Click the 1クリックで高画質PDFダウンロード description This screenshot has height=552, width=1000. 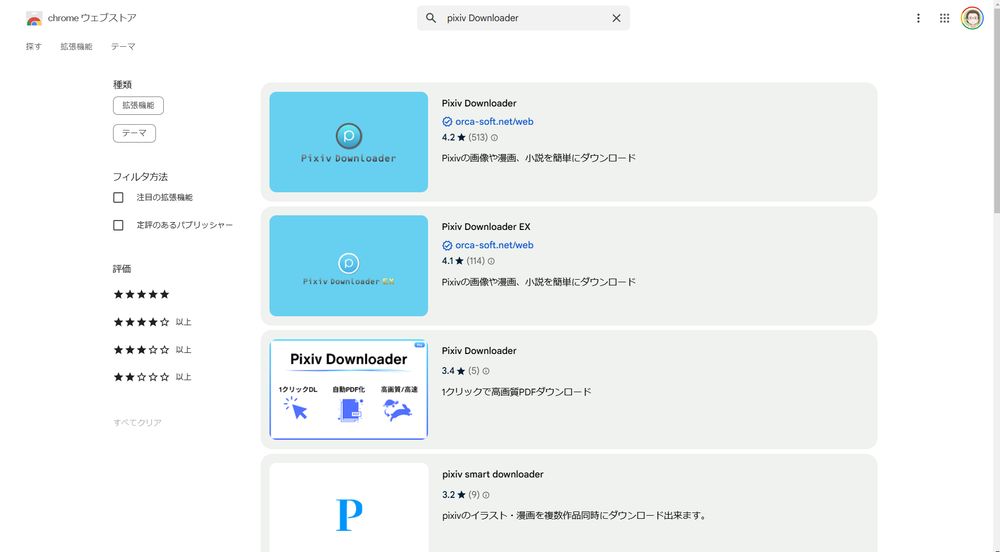pos(517,392)
